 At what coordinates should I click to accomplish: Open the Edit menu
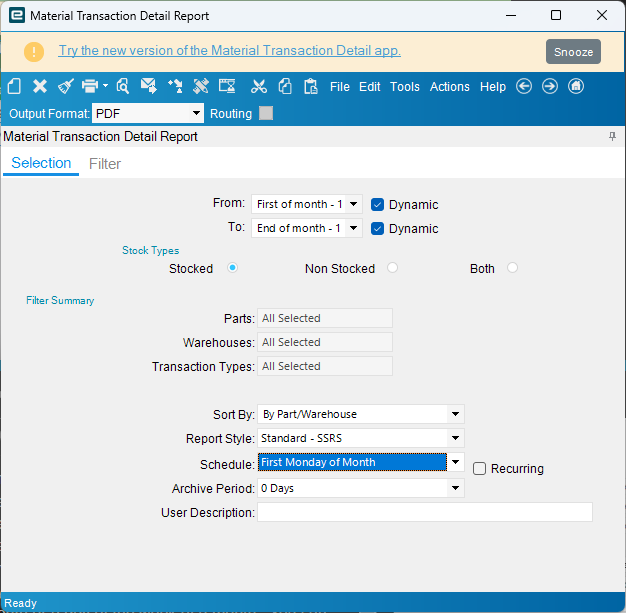pos(370,87)
